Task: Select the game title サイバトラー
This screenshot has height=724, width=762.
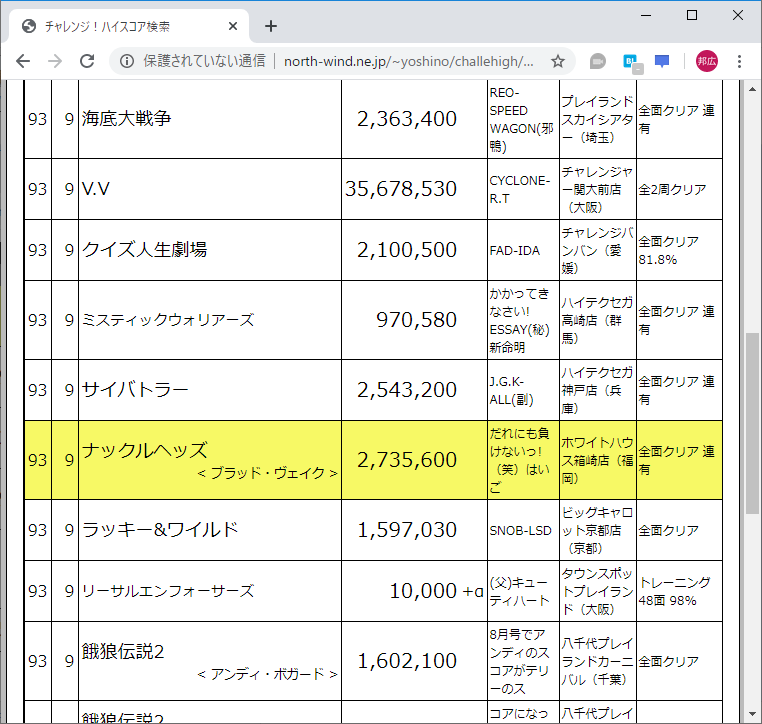Action: 135,390
